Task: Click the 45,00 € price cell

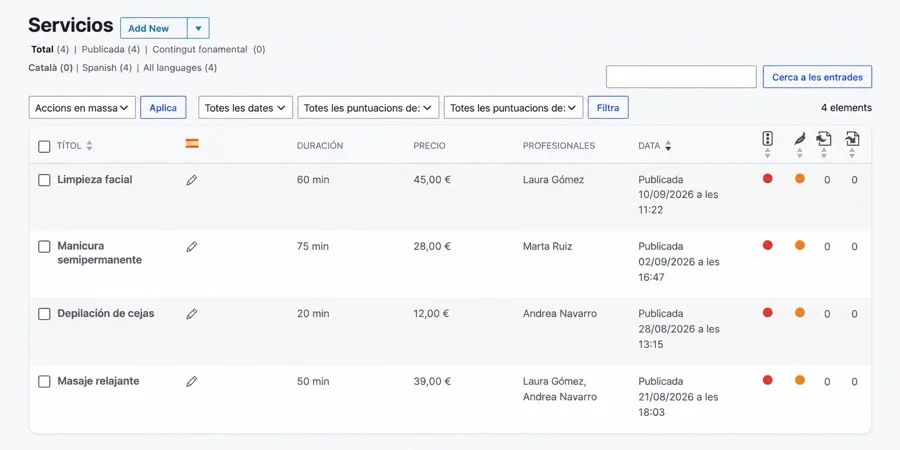Action: (x=432, y=180)
